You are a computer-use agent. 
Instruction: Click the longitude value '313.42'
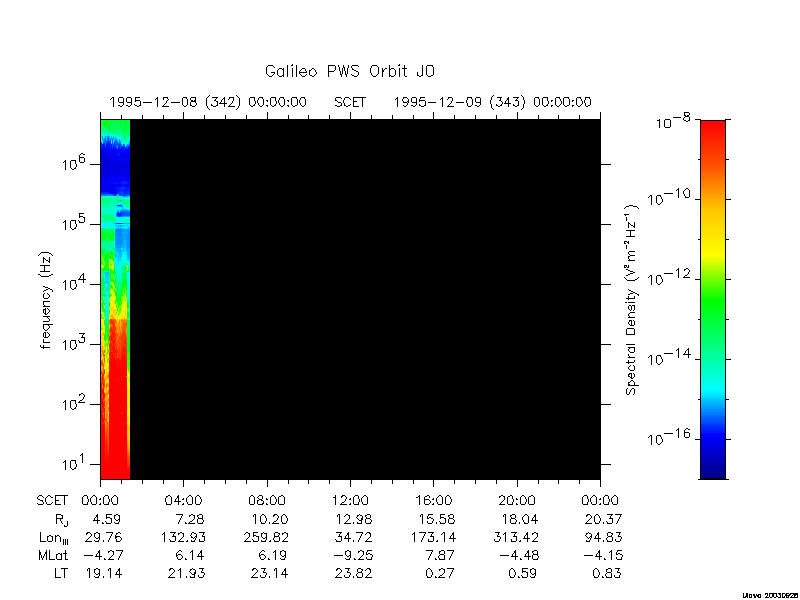pyautogui.click(x=517, y=537)
